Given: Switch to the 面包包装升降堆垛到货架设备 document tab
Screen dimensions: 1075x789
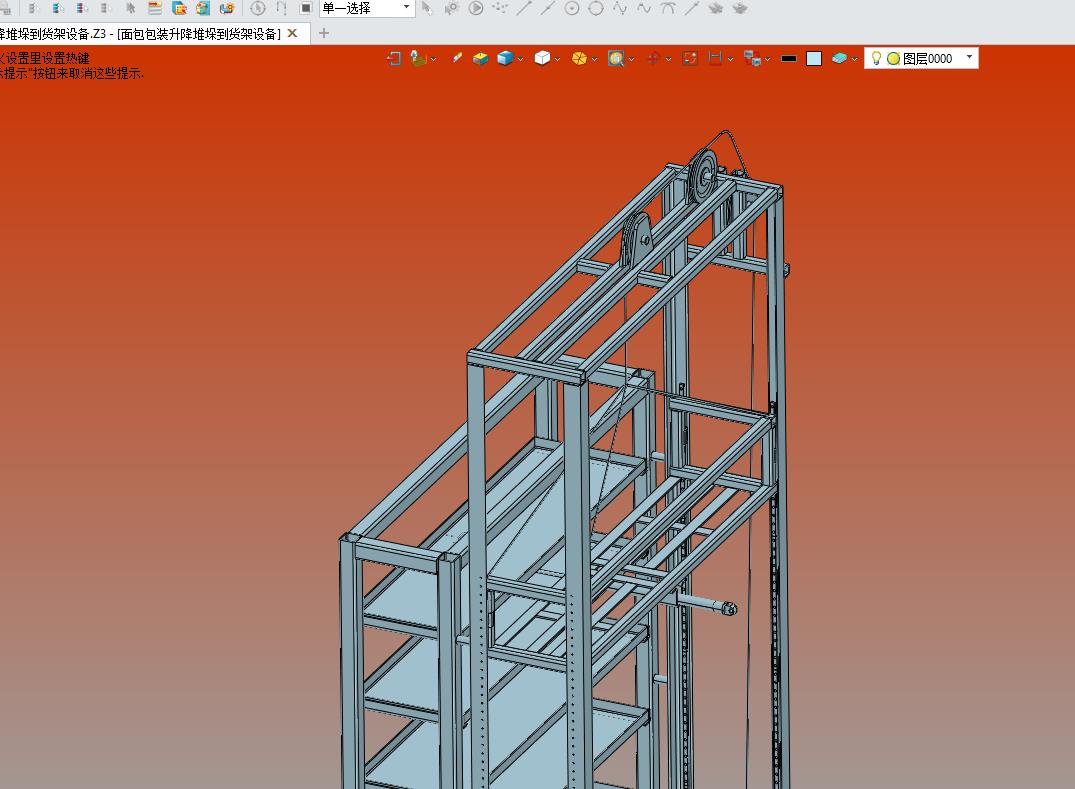Looking at the screenshot, I should [x=140, y=33].
